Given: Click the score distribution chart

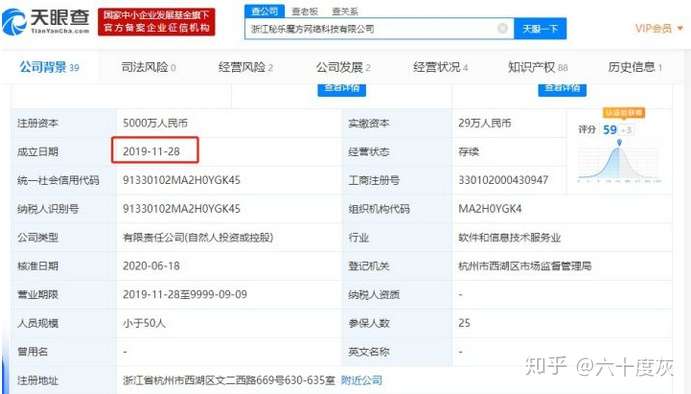Looking at the screenshot, I should click(619, 162).
